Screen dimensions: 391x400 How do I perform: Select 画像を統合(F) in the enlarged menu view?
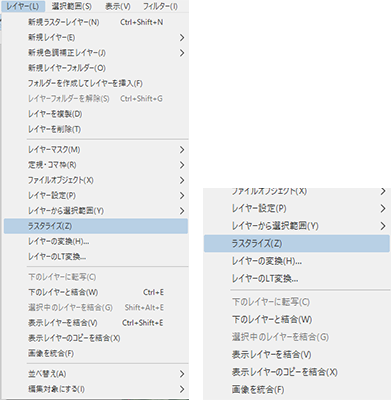tap(297, 389)
